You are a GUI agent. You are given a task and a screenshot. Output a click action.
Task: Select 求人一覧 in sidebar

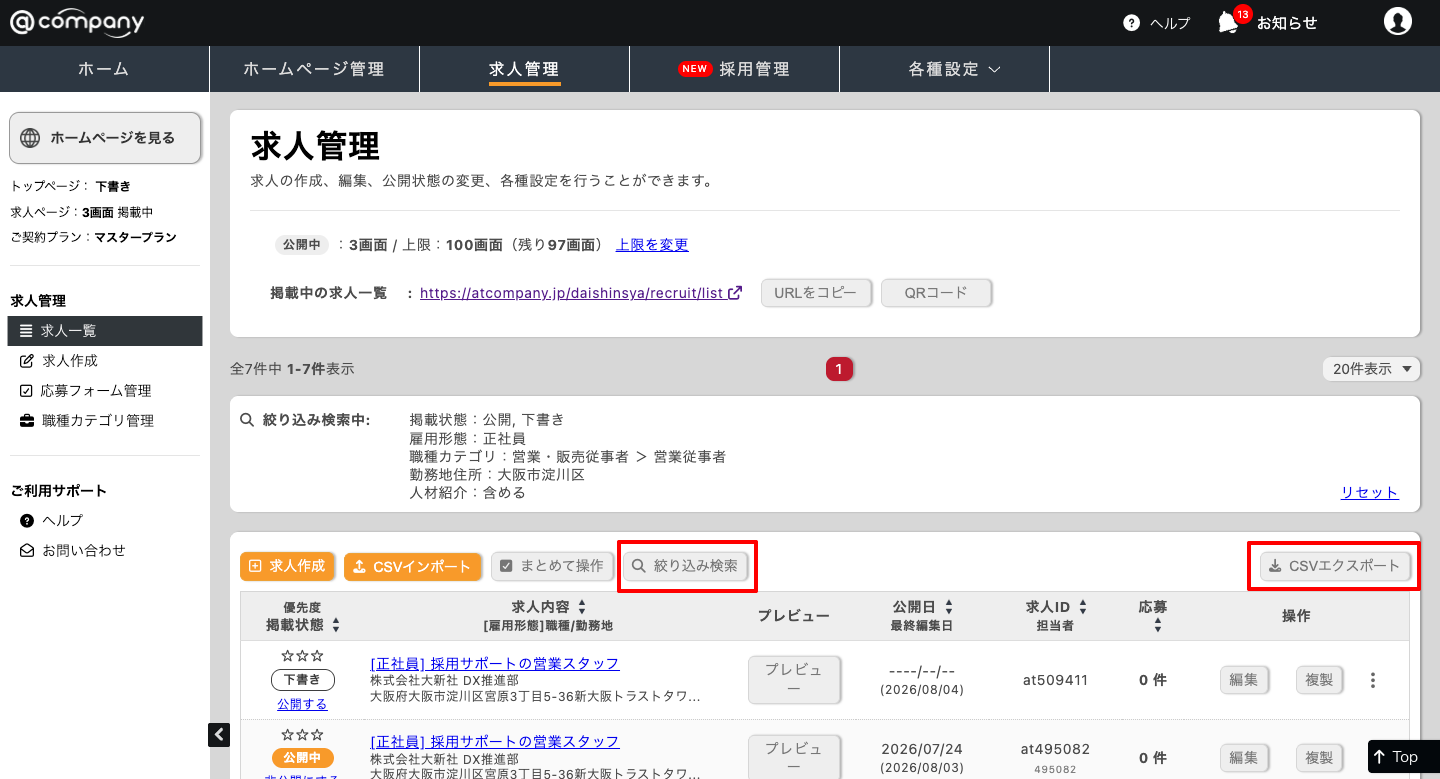tap(105, 331)
